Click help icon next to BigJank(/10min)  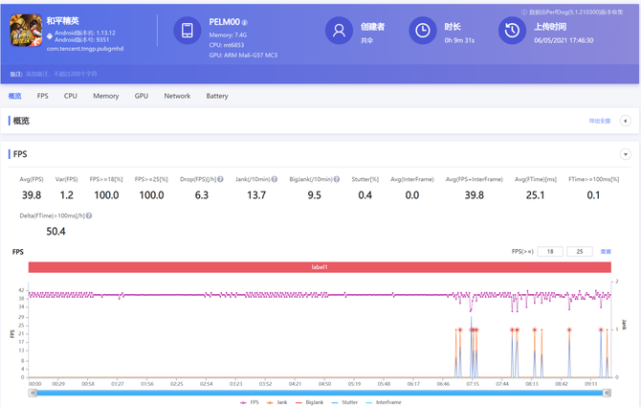[338, 179]
